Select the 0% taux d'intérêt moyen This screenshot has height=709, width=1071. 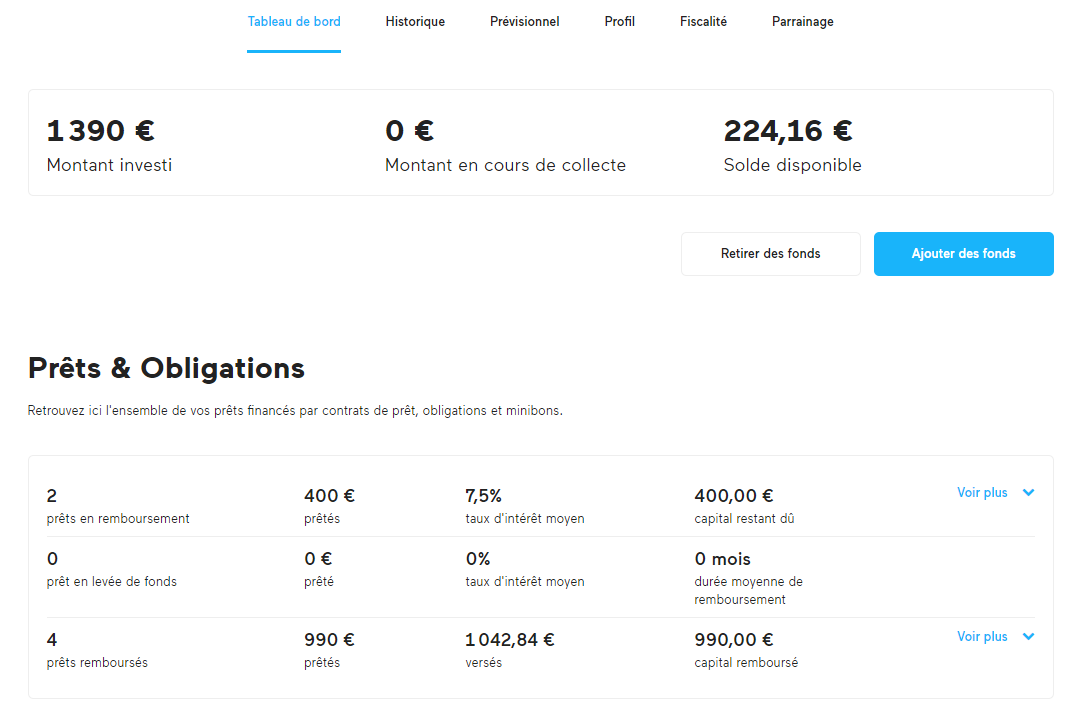pos(478,559)
